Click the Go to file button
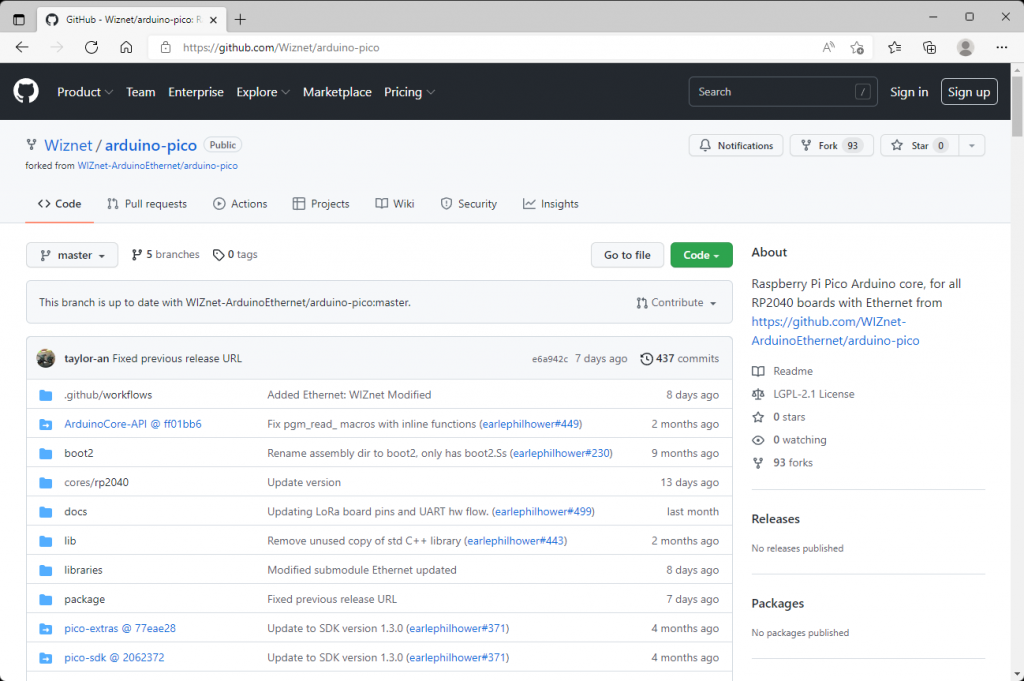The height and width of the screenshot is (681, 1024). coord(627,255)
